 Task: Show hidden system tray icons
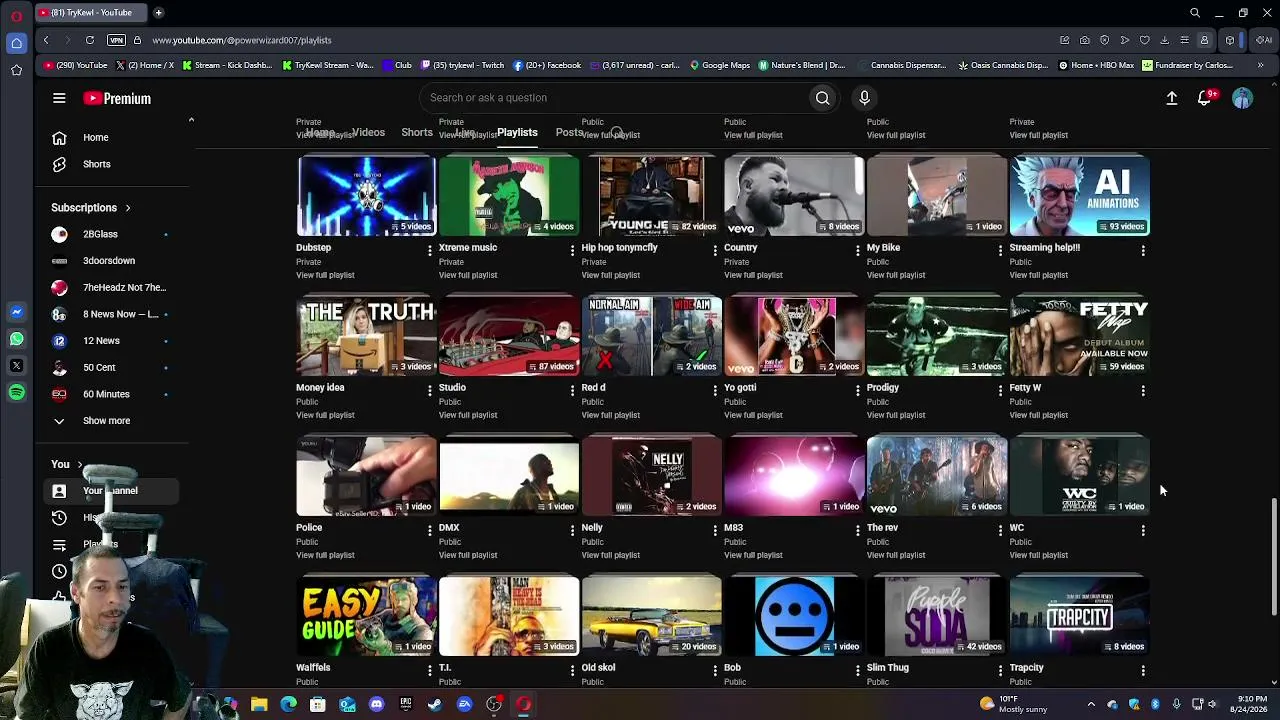point(1091,705)
